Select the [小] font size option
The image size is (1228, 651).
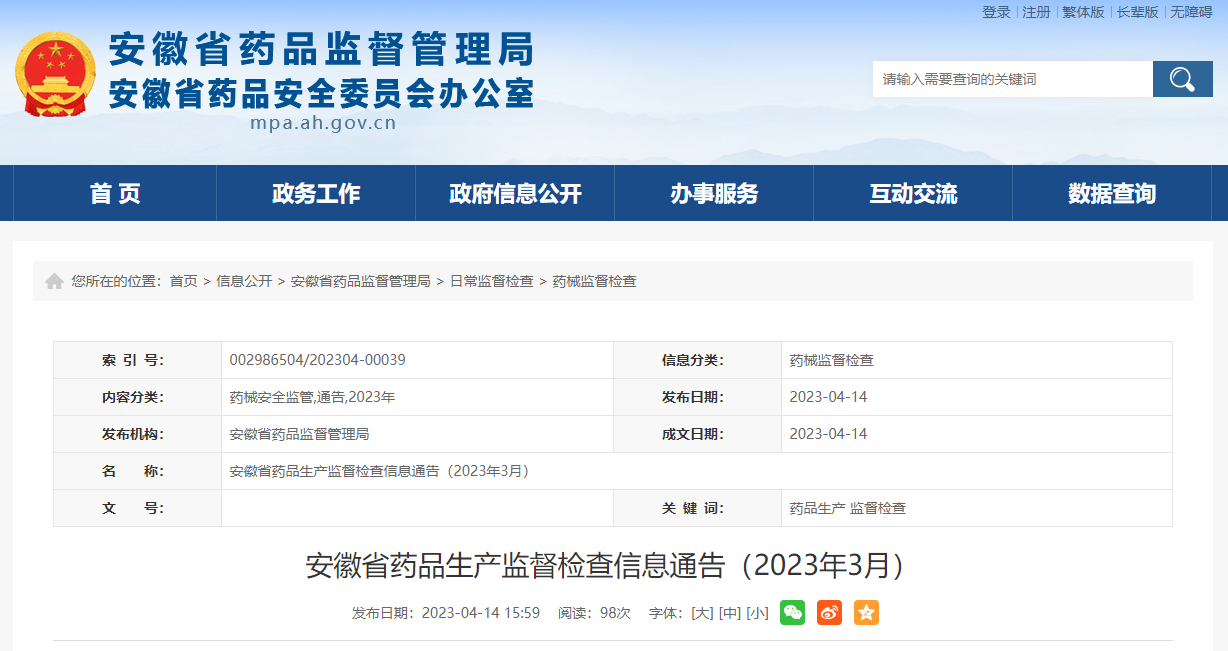click(756, 612)
